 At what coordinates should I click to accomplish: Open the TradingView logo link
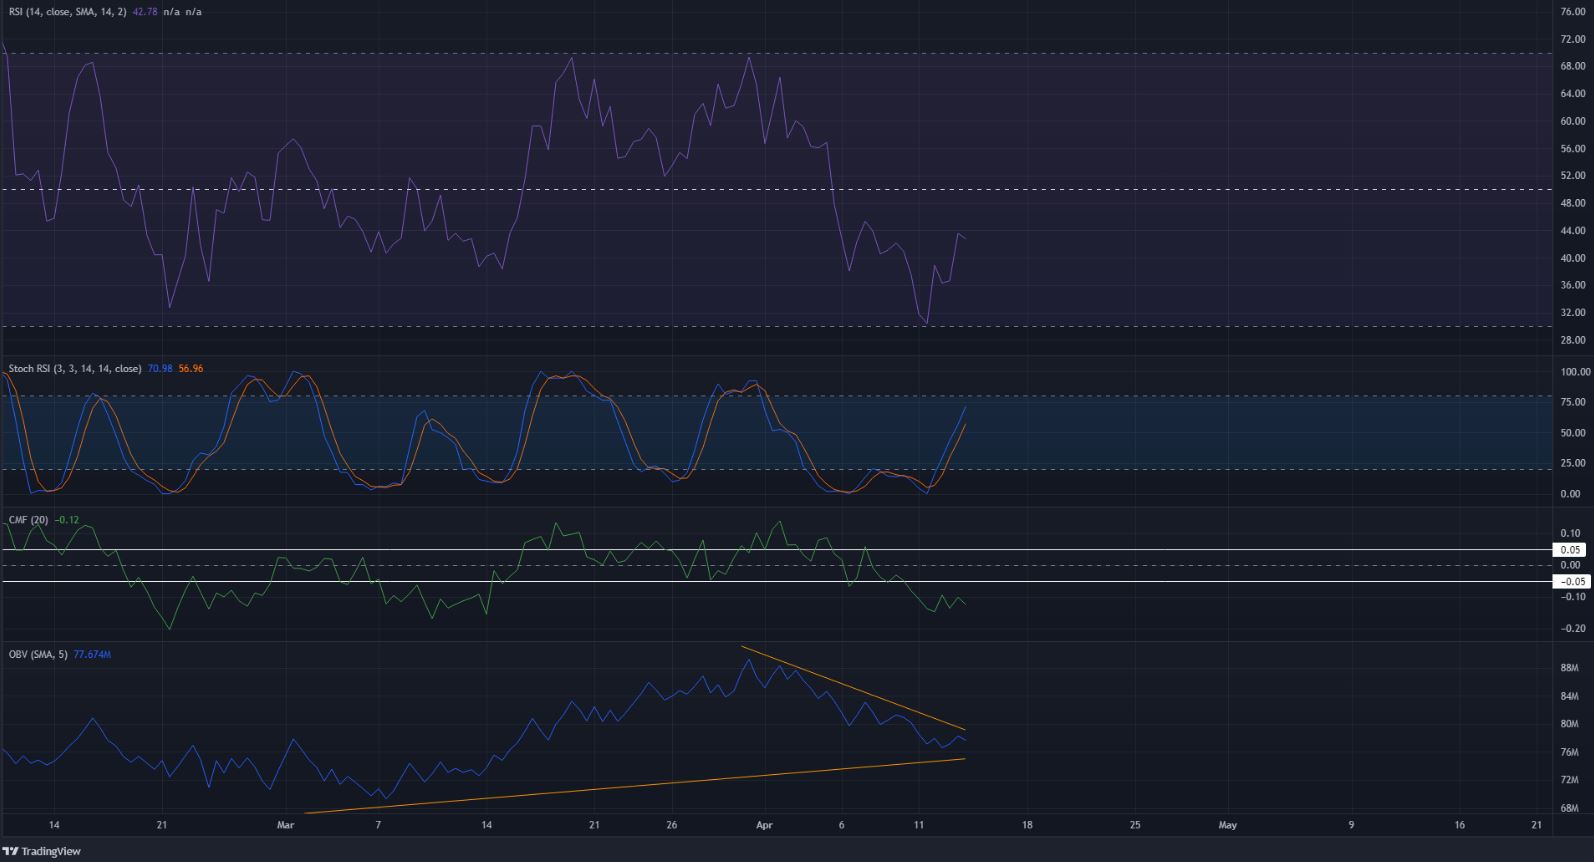pos(42,851)
